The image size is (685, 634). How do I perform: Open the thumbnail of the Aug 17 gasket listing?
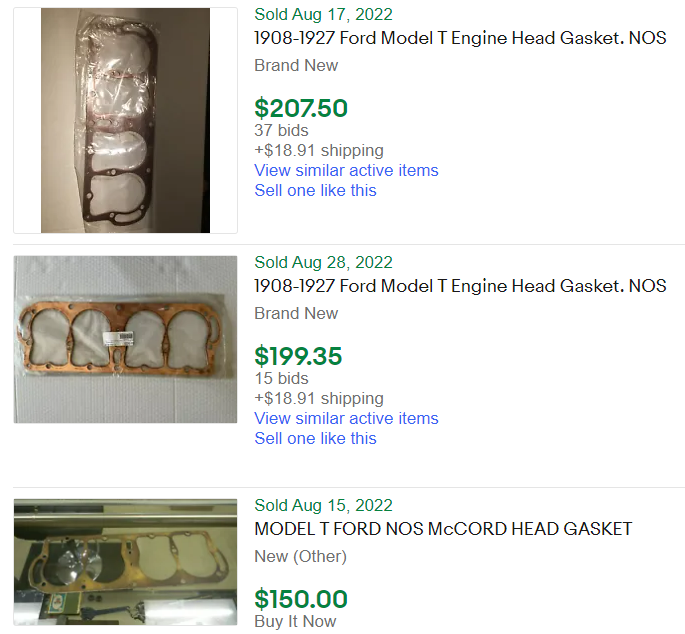(x=125, y=120)
